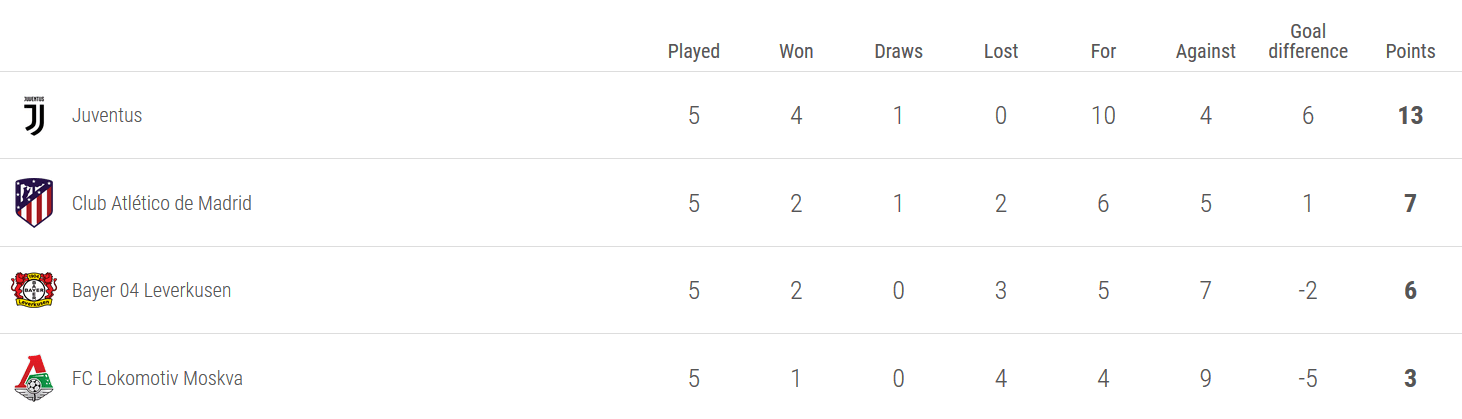Click the Draws column header
The image size is (1462, 419).
(898, 51)
